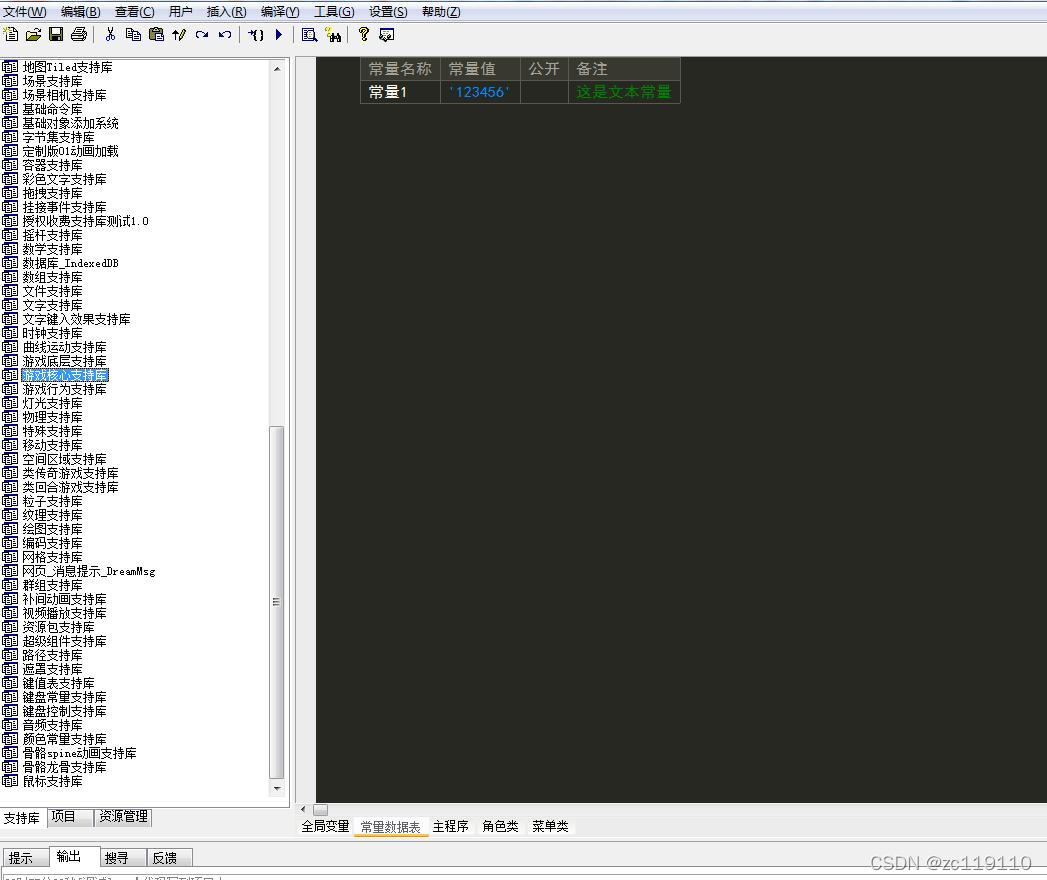Open the 工具(G) menu

point(334,12)
